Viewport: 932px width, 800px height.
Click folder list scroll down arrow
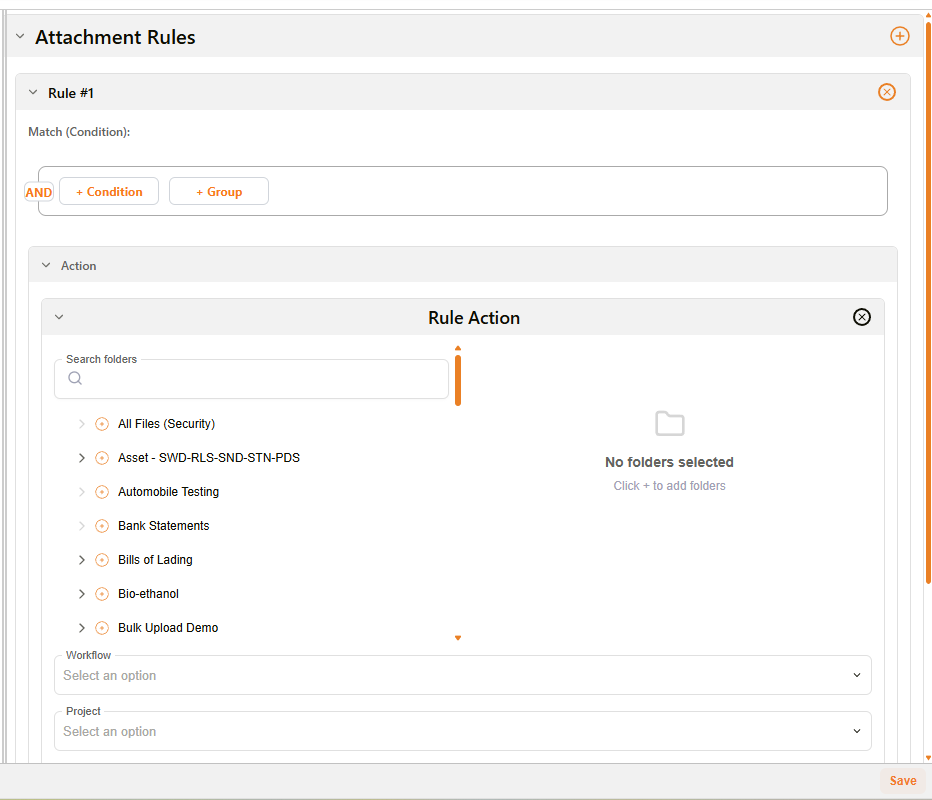coord(458,638)
